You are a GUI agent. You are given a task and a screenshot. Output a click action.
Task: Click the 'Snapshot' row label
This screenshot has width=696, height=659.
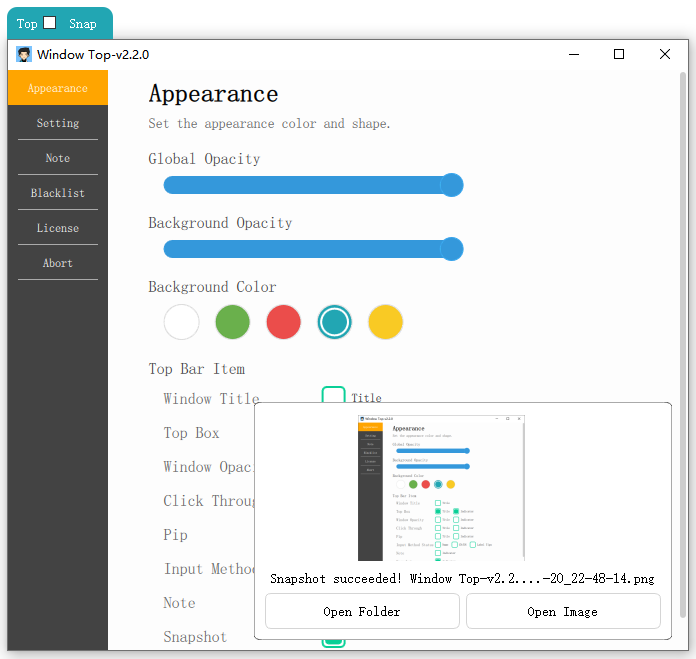coord(195,637)
